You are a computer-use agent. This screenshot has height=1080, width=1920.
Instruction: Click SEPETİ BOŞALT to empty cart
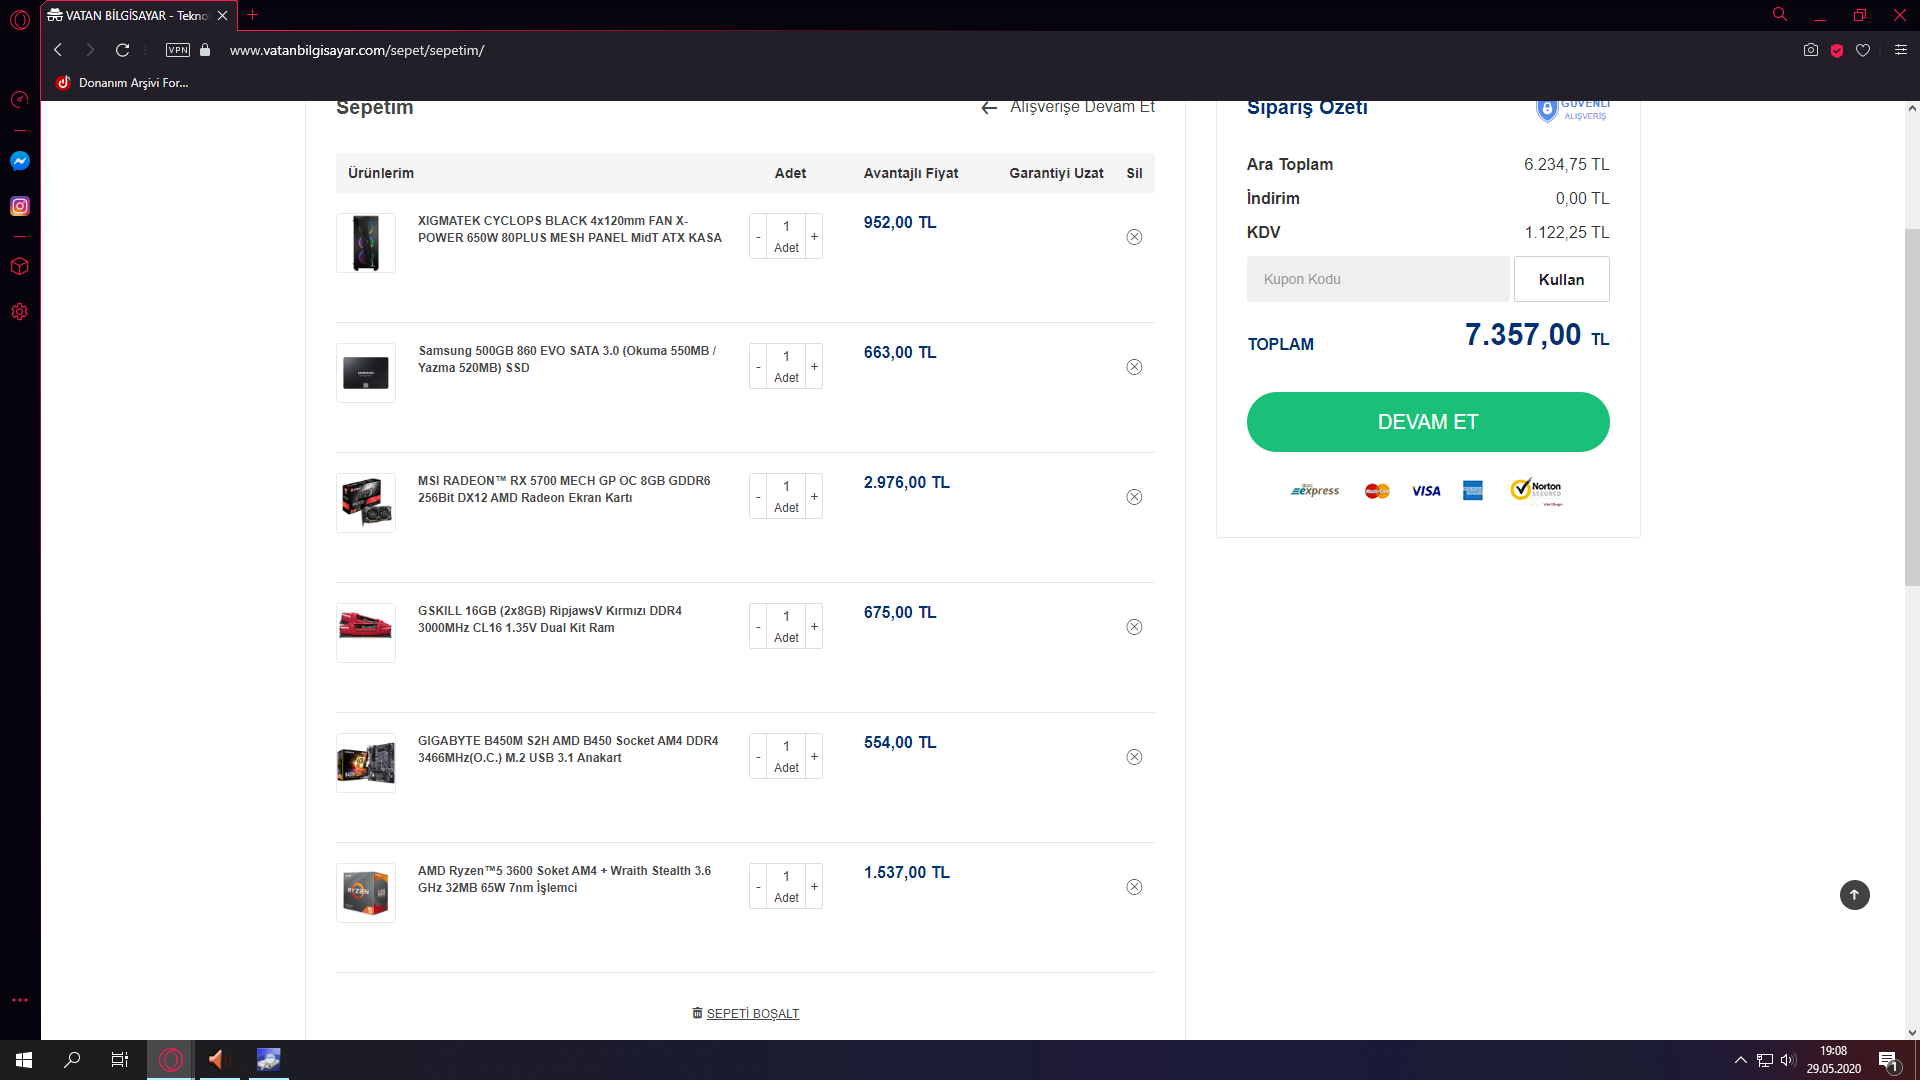746,1013
